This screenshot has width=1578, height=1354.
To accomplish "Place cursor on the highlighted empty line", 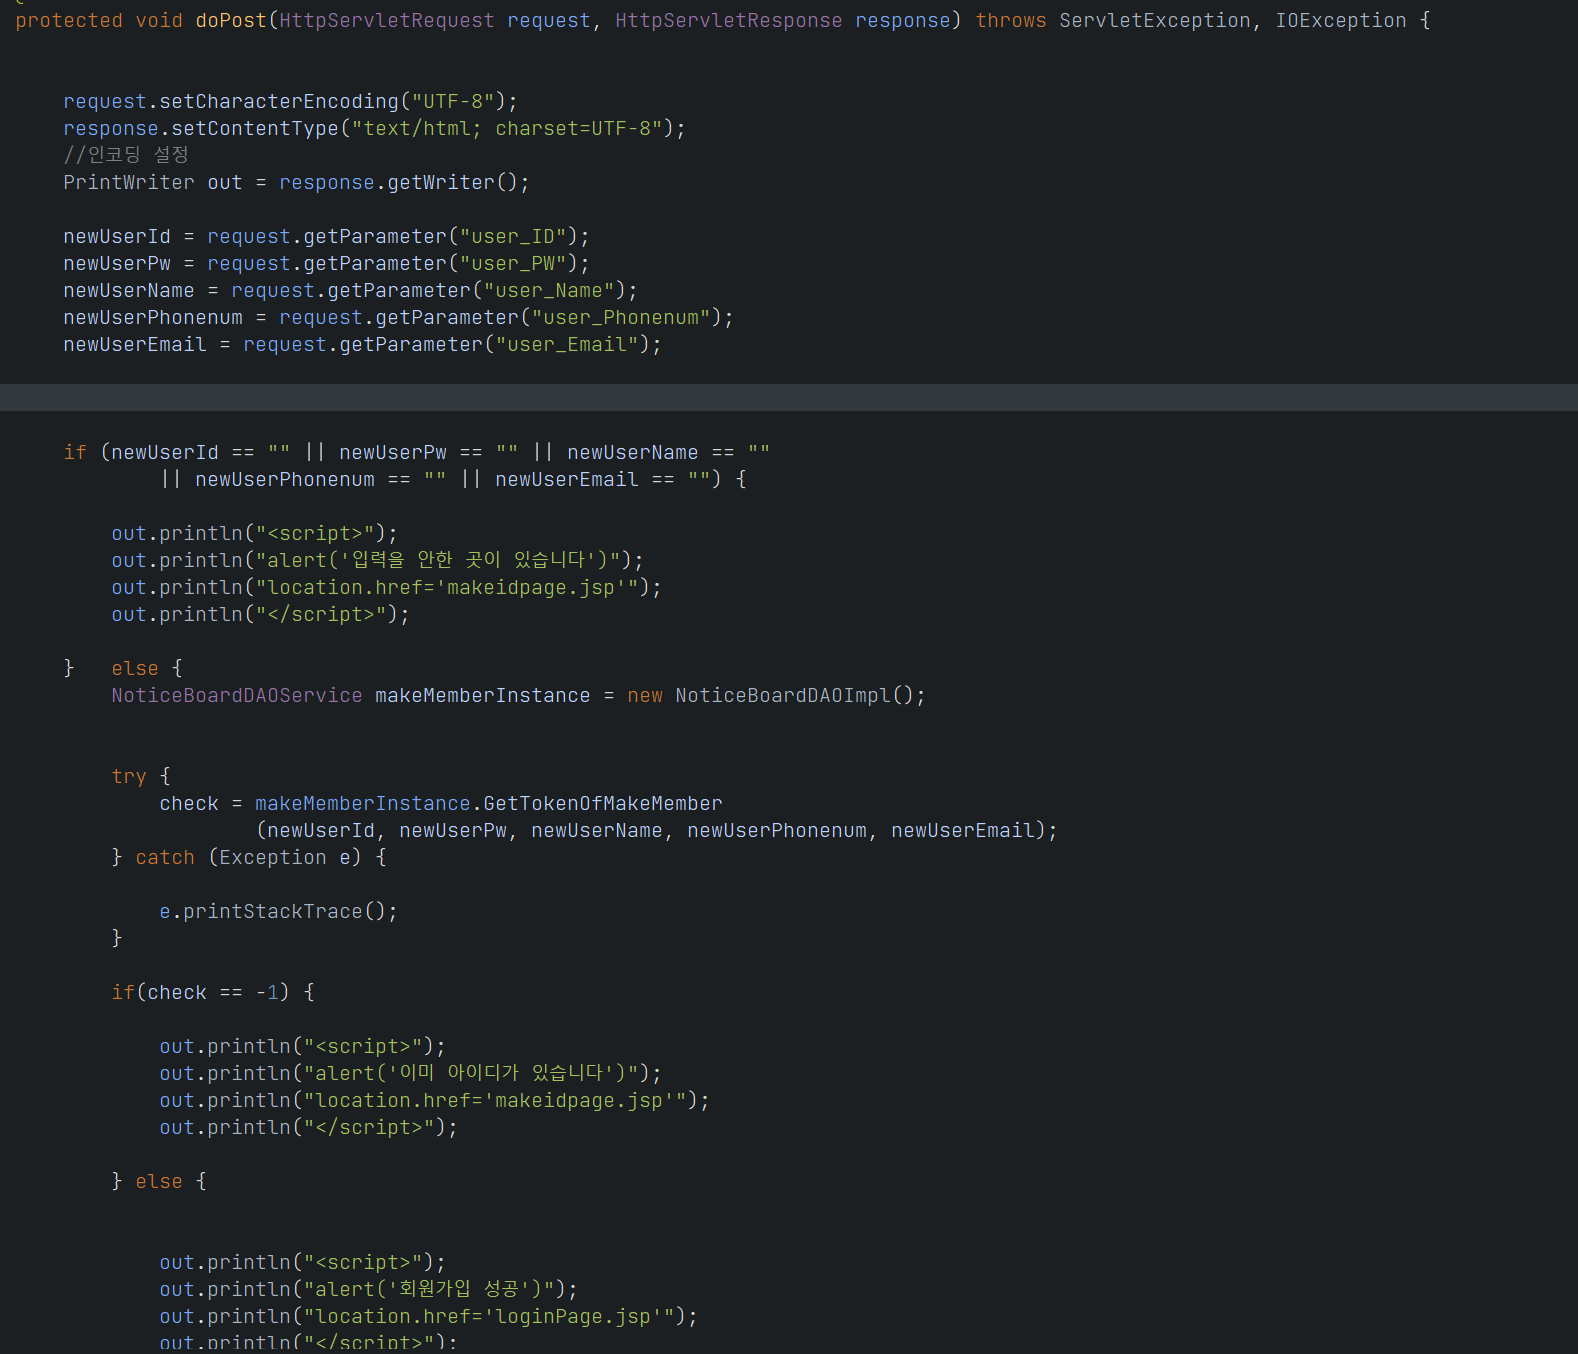I will coord(789,398).
